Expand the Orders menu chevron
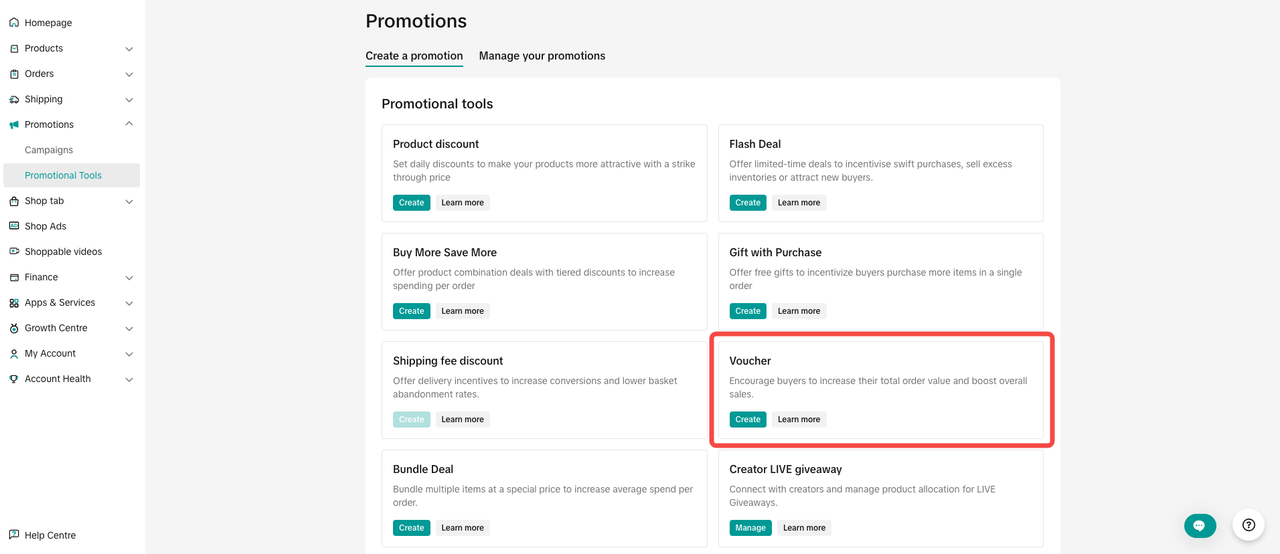The width and height of the screenshot is (1280, 554). (129, 74)
